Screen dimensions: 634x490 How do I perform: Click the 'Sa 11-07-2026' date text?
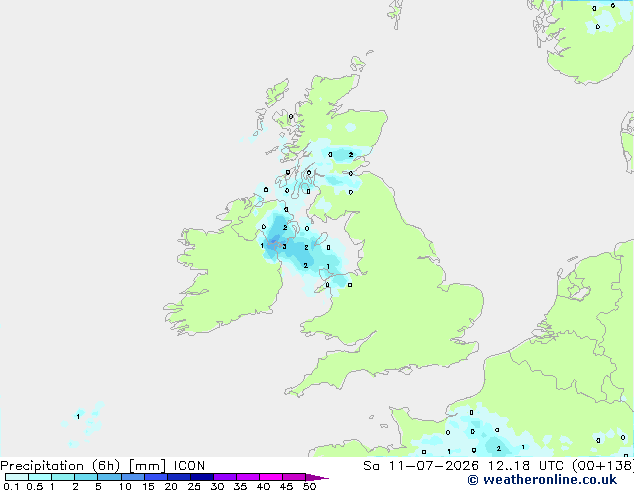pos(421,466)
